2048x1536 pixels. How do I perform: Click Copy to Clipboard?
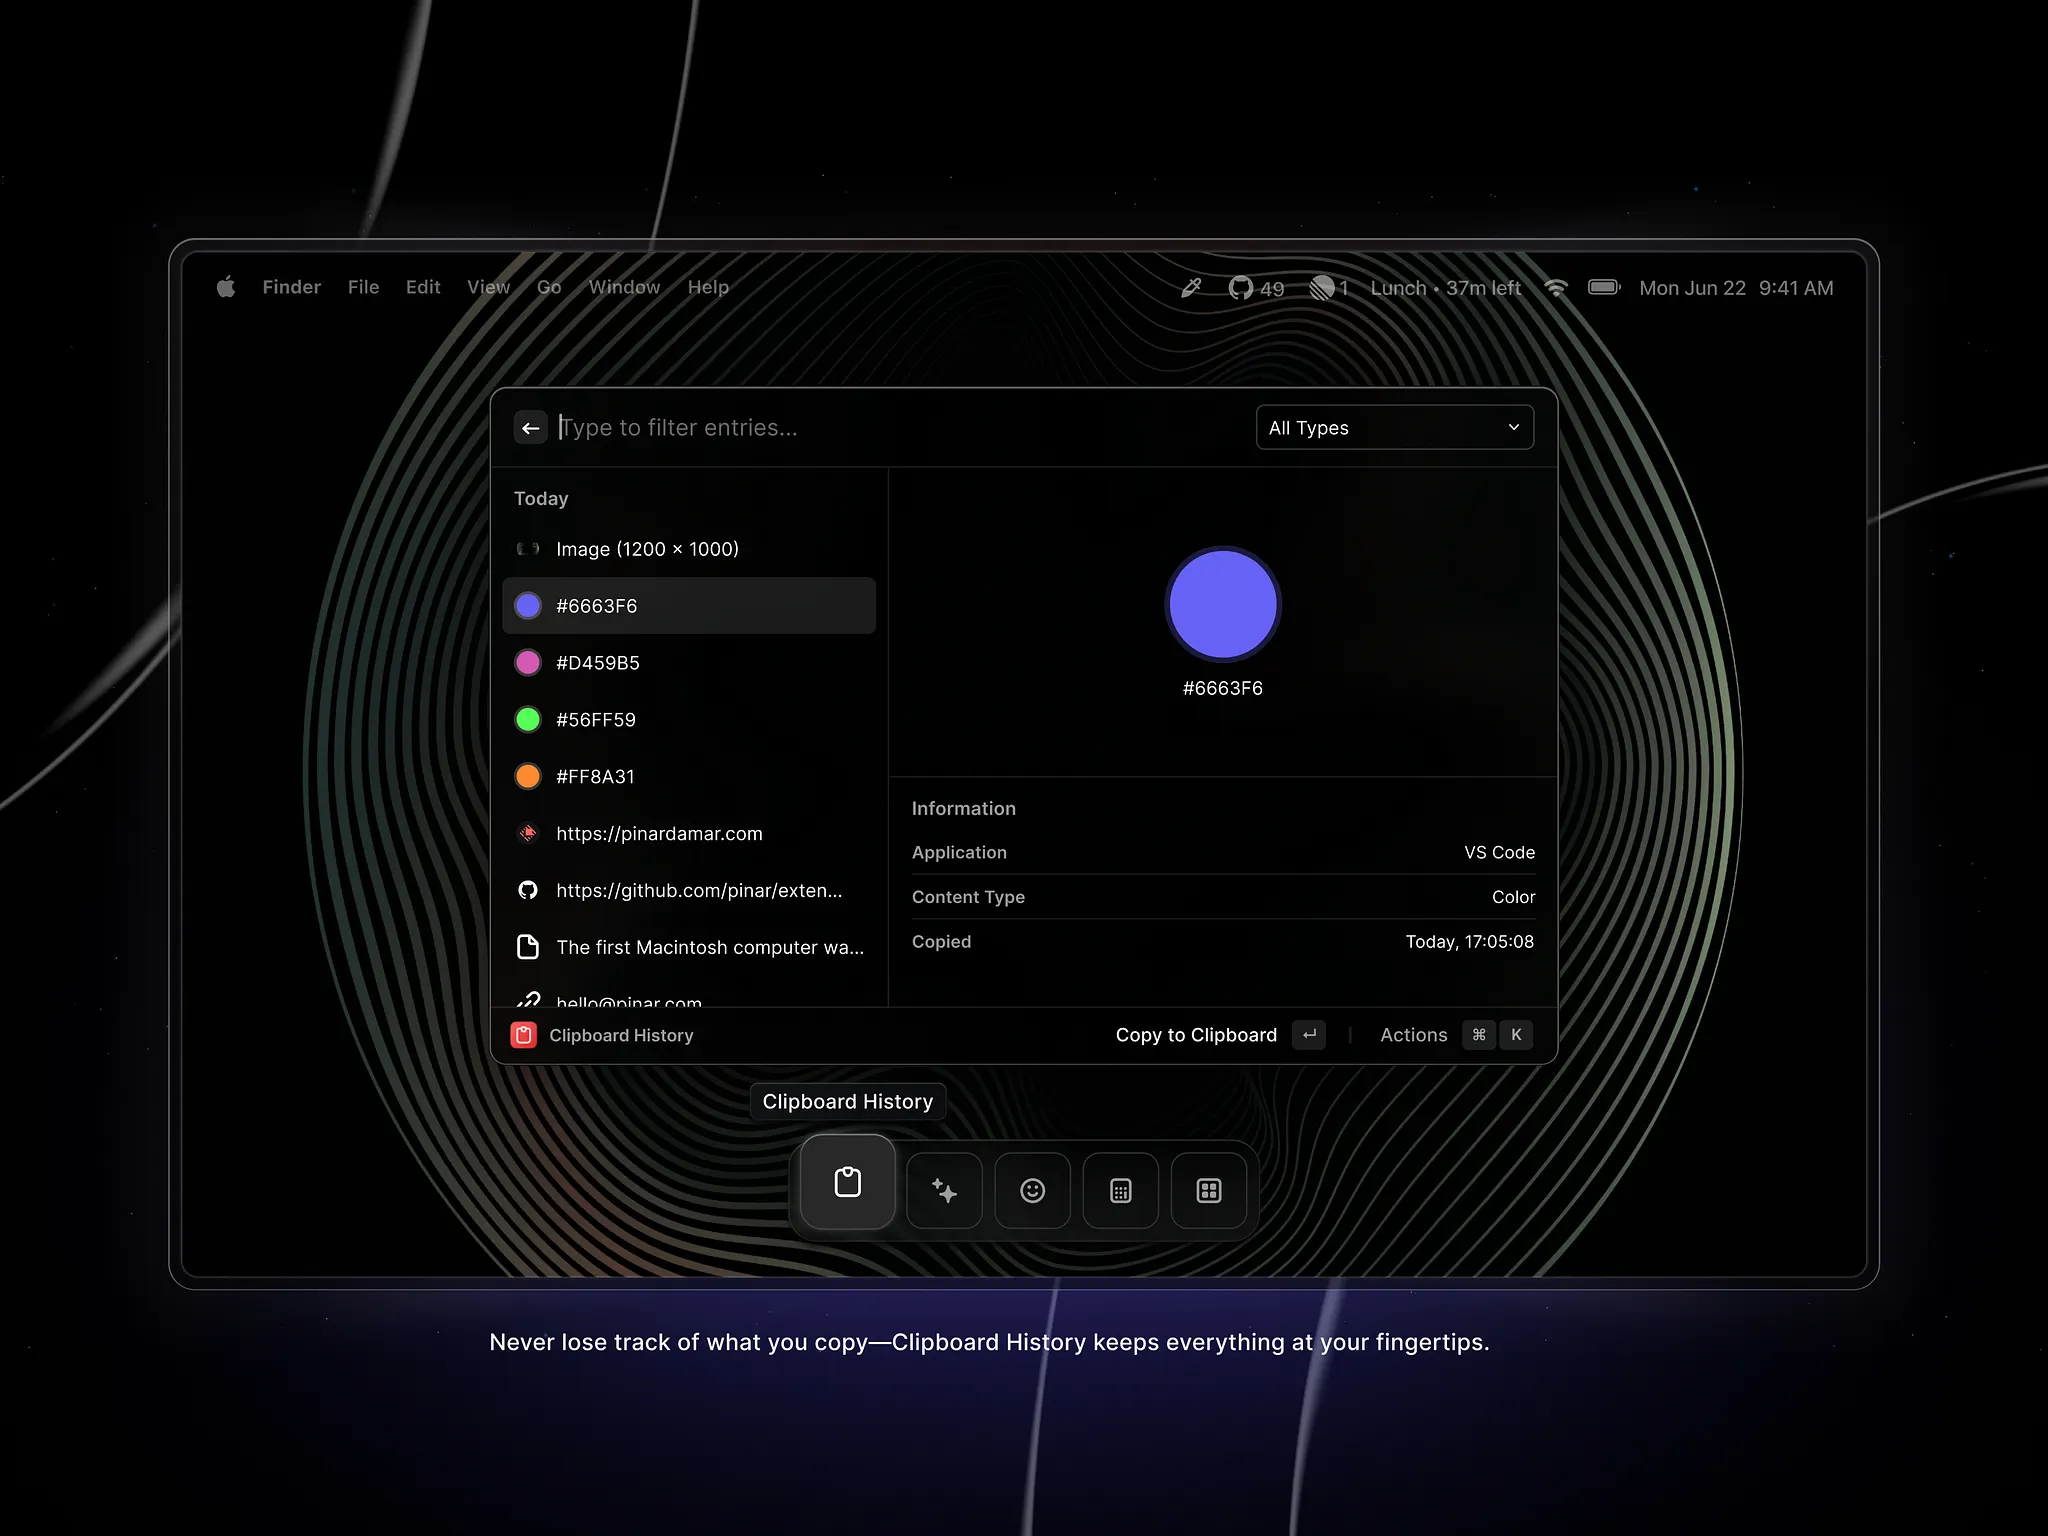[x=1196, y=1035]
